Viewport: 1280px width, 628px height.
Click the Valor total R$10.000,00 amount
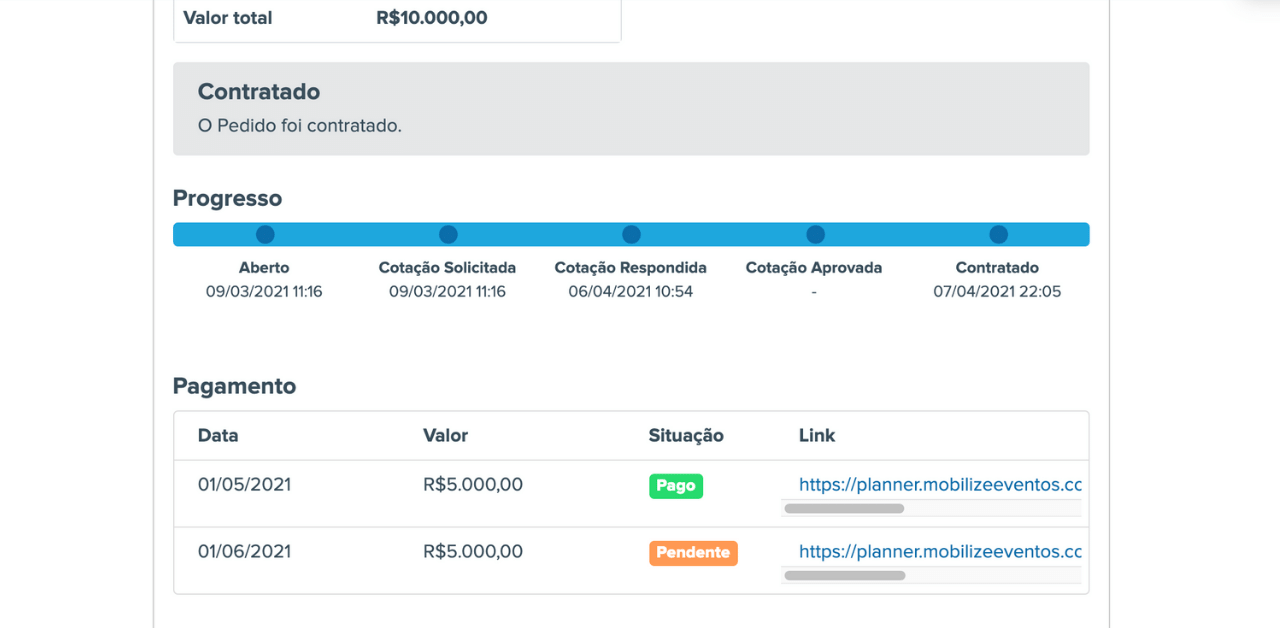click(432, 17)
